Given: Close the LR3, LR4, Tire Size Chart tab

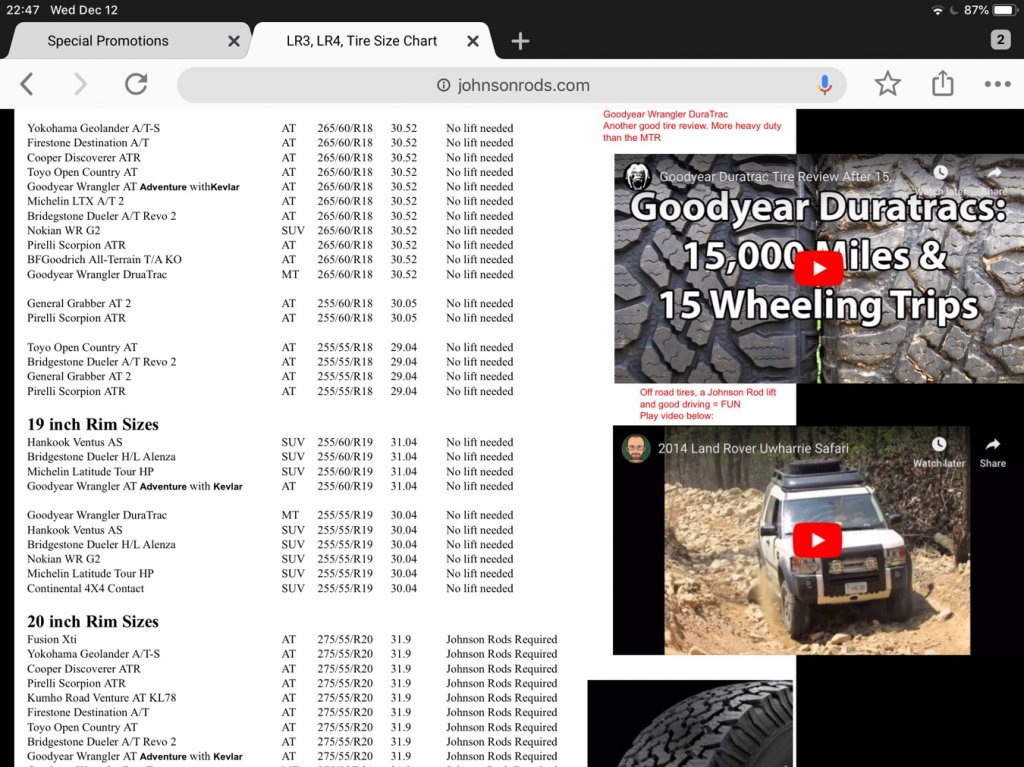Looking at the screenshot, I should coord(473,41).
